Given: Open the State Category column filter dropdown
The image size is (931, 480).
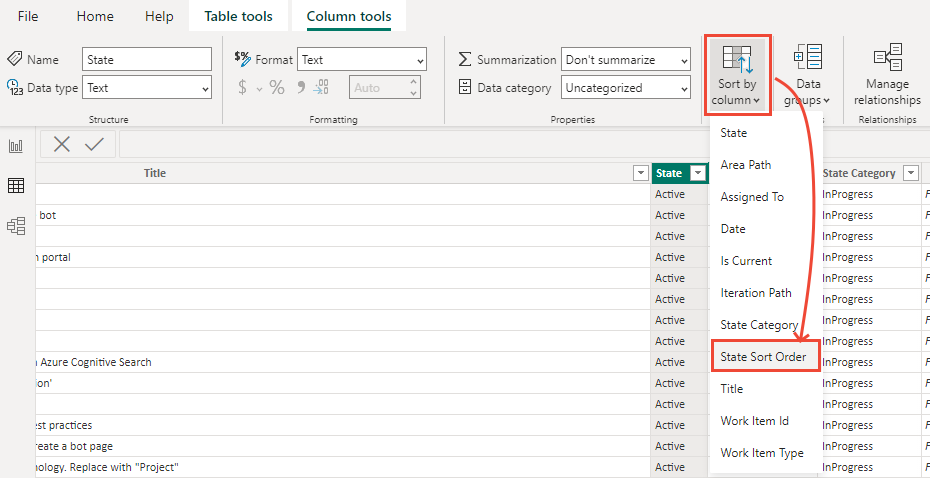Looking at the screenshot, I should coord(911,173).
